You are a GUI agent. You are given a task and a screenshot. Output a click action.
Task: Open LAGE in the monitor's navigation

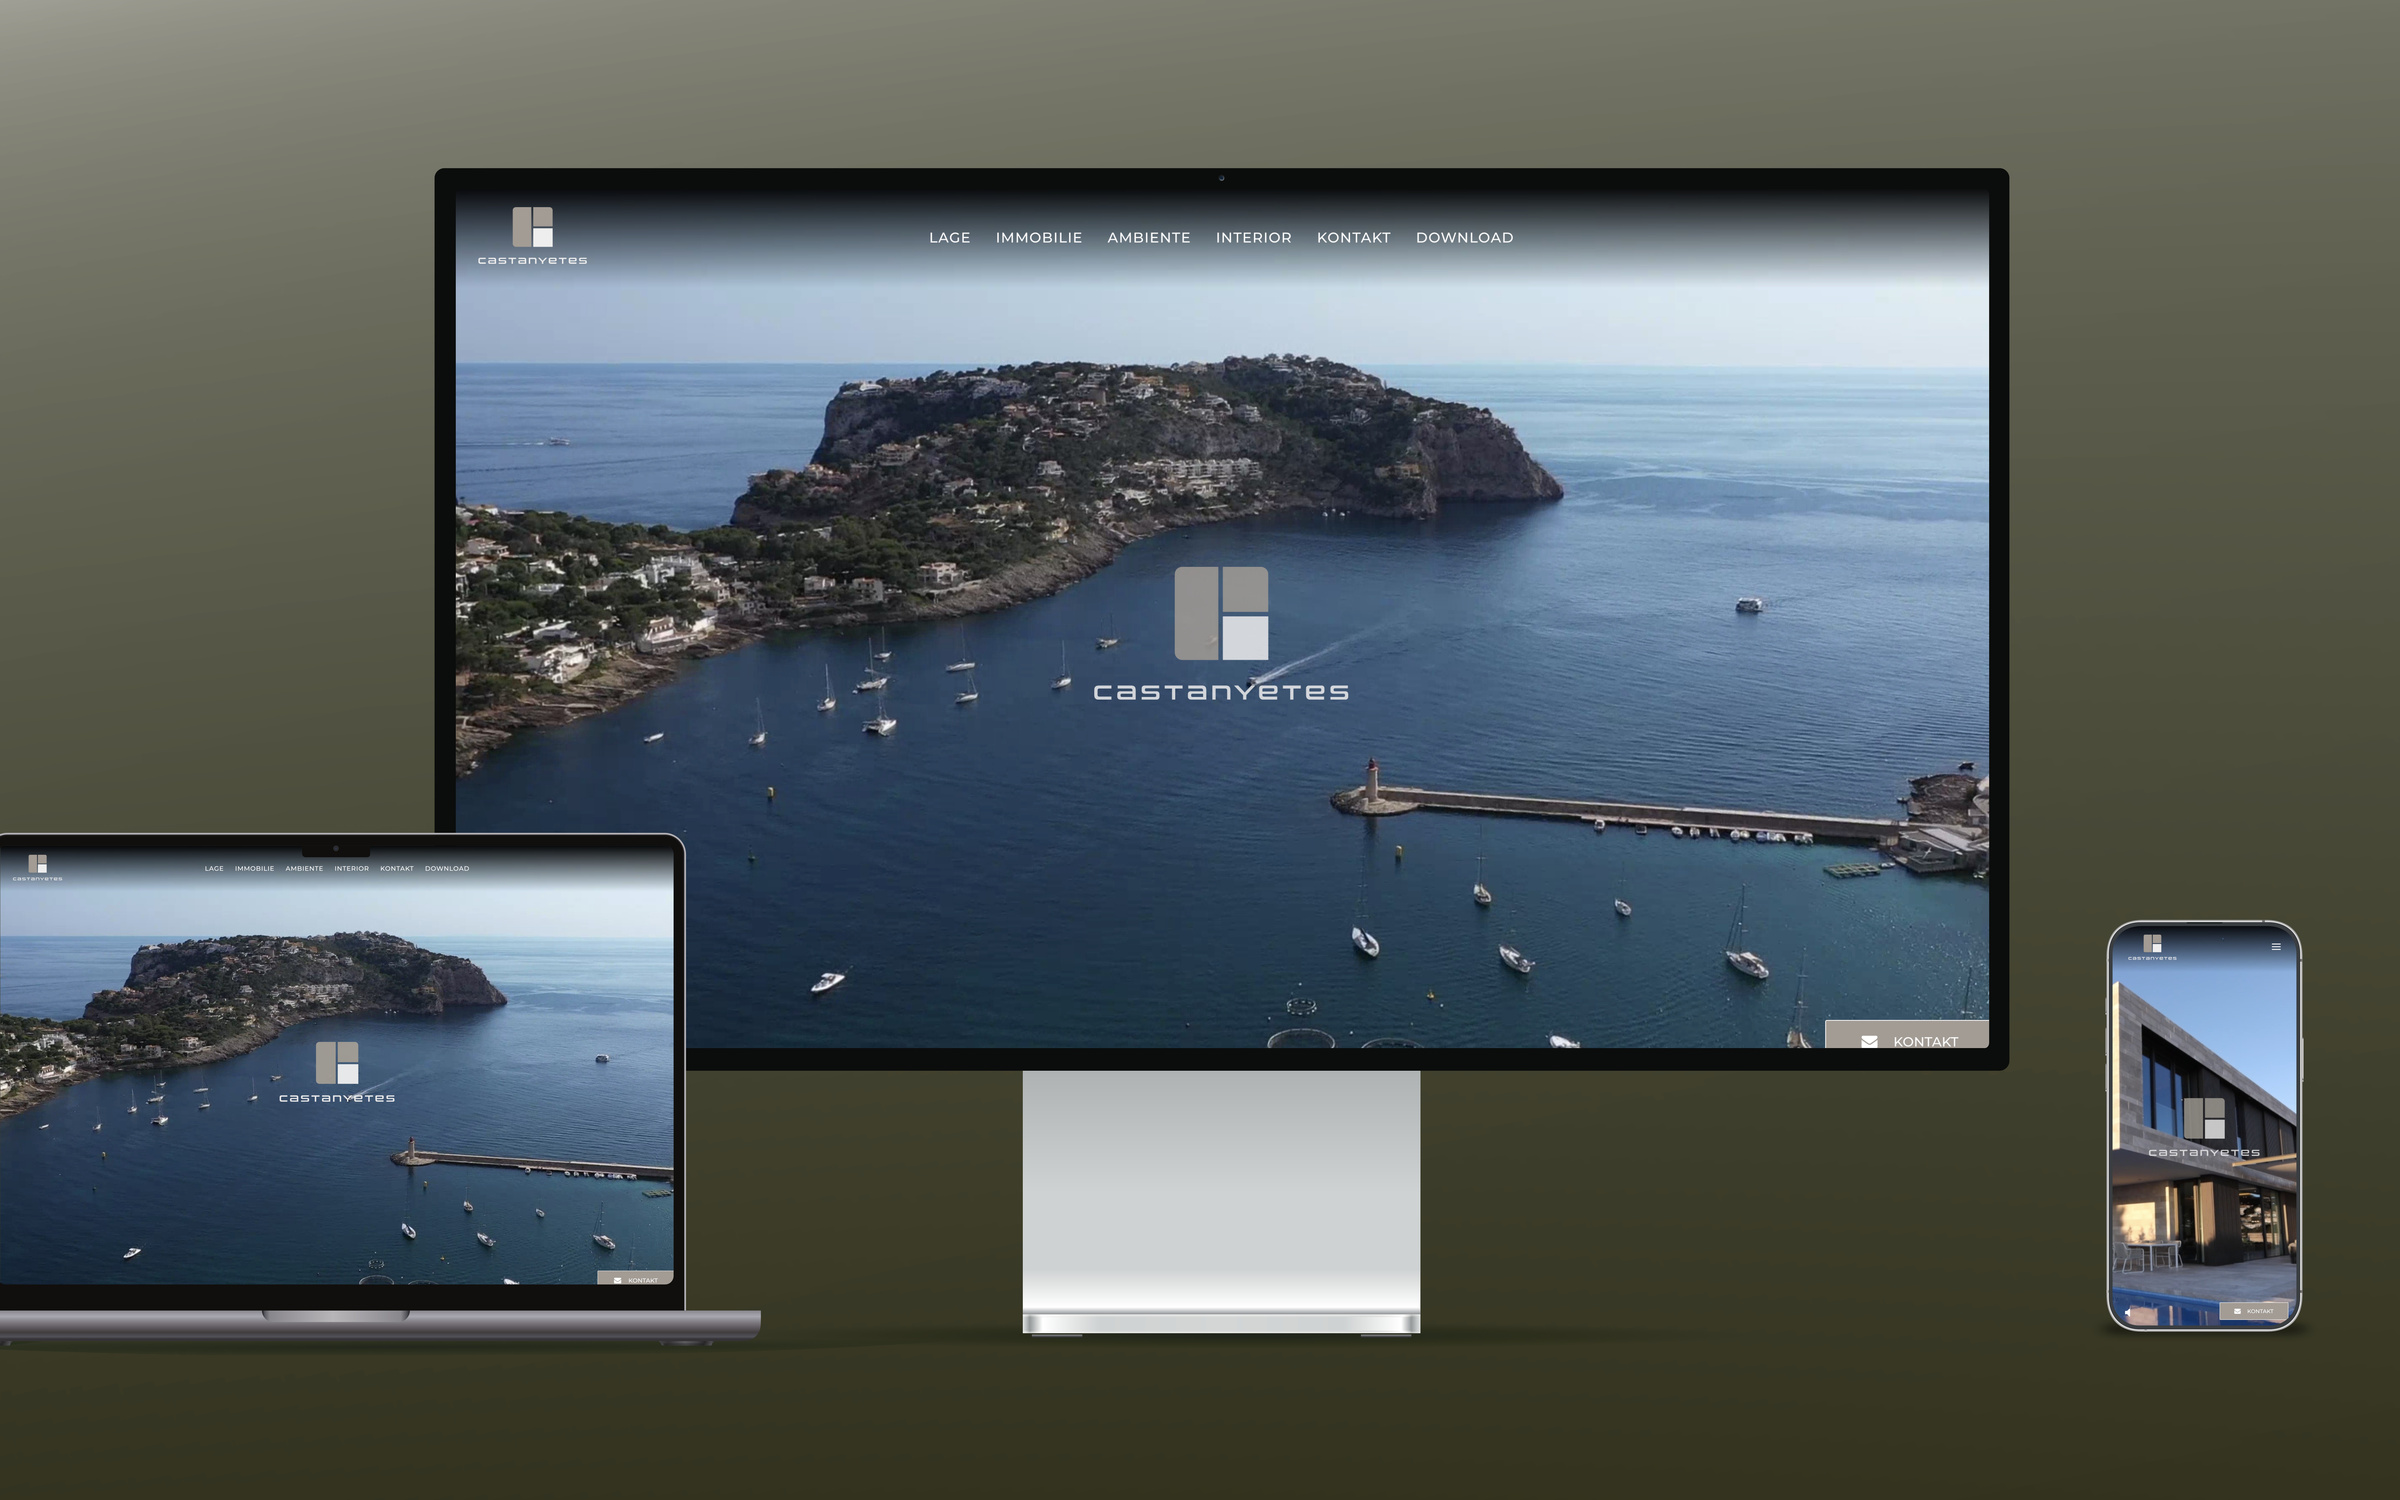(949, 238)
